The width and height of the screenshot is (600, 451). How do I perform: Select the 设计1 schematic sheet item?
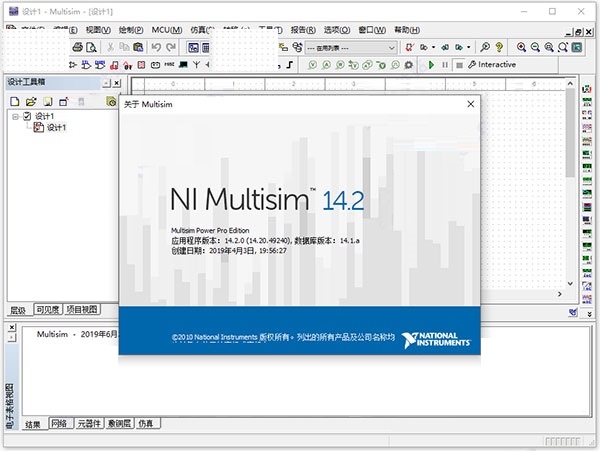[x=56, y=128]
